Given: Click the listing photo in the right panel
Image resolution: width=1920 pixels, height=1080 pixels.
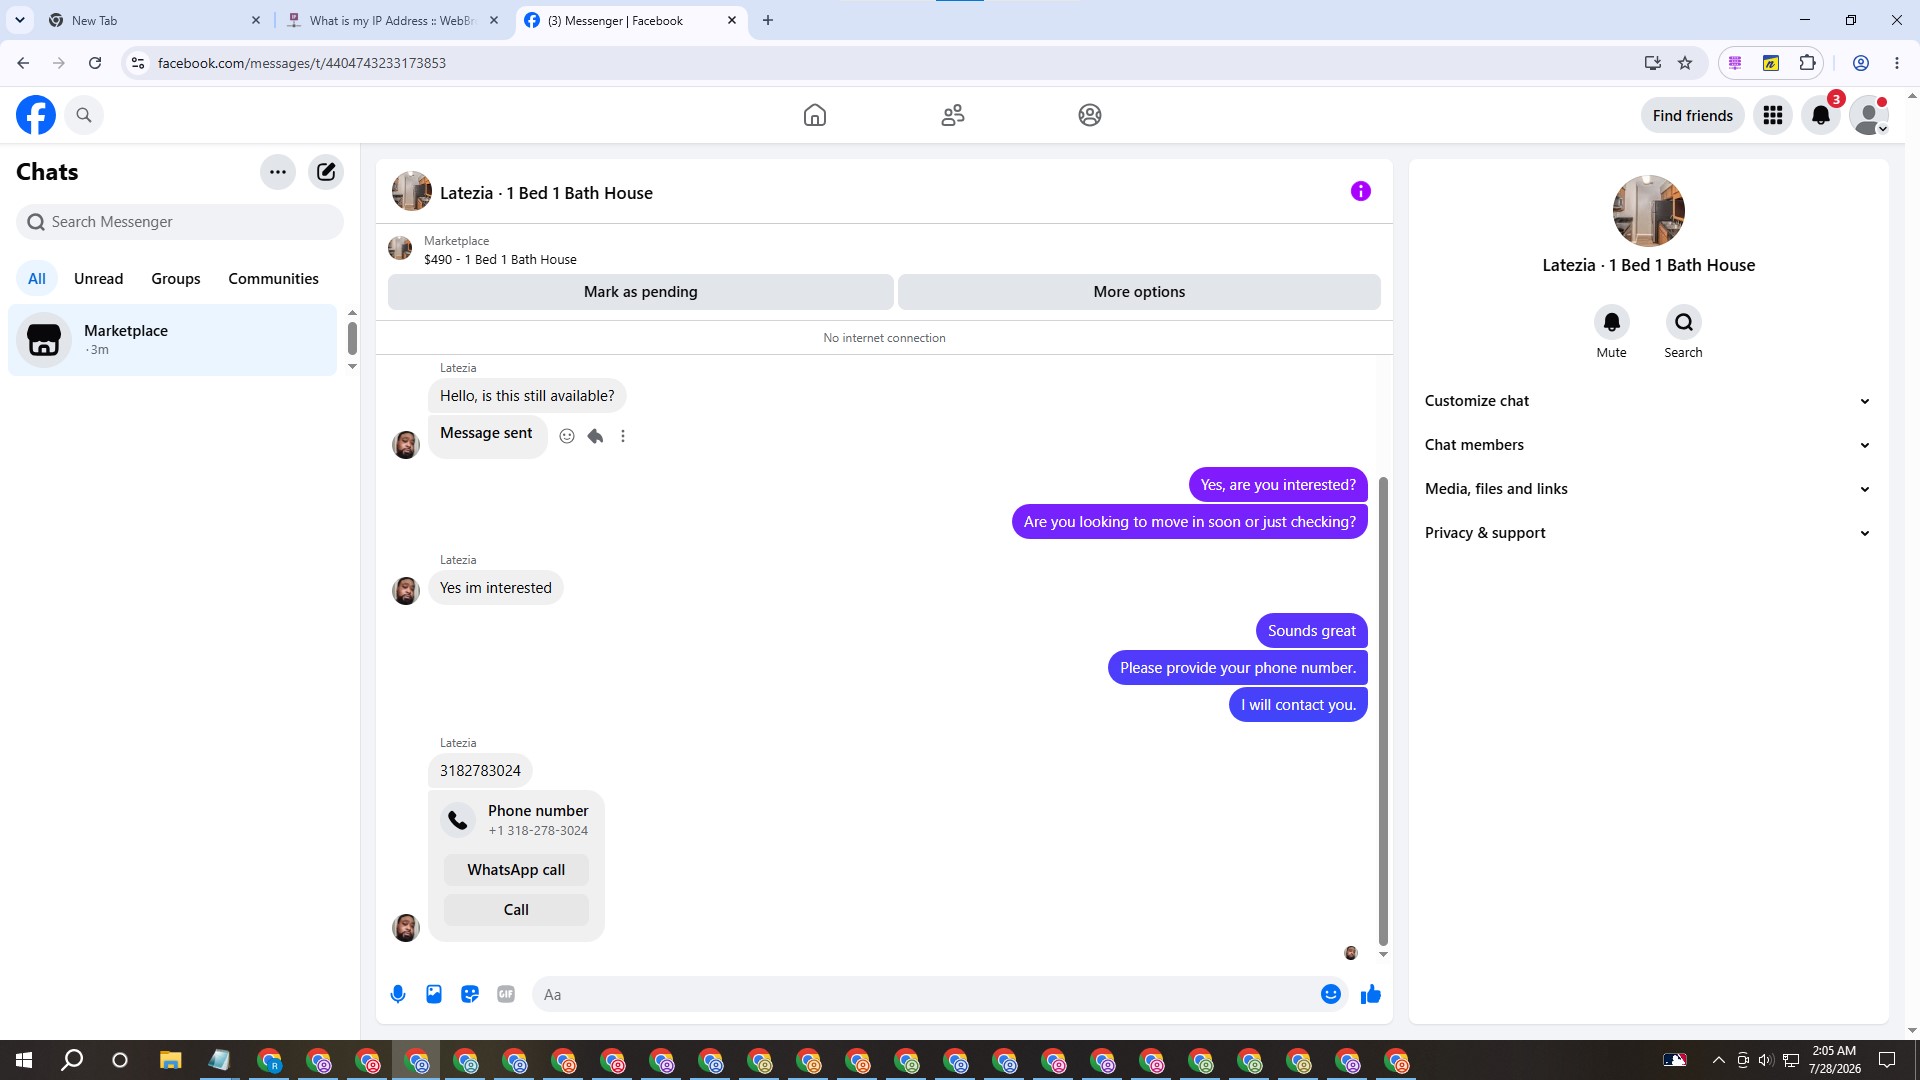Looking at the screenshot, I should pos(1649,211).
